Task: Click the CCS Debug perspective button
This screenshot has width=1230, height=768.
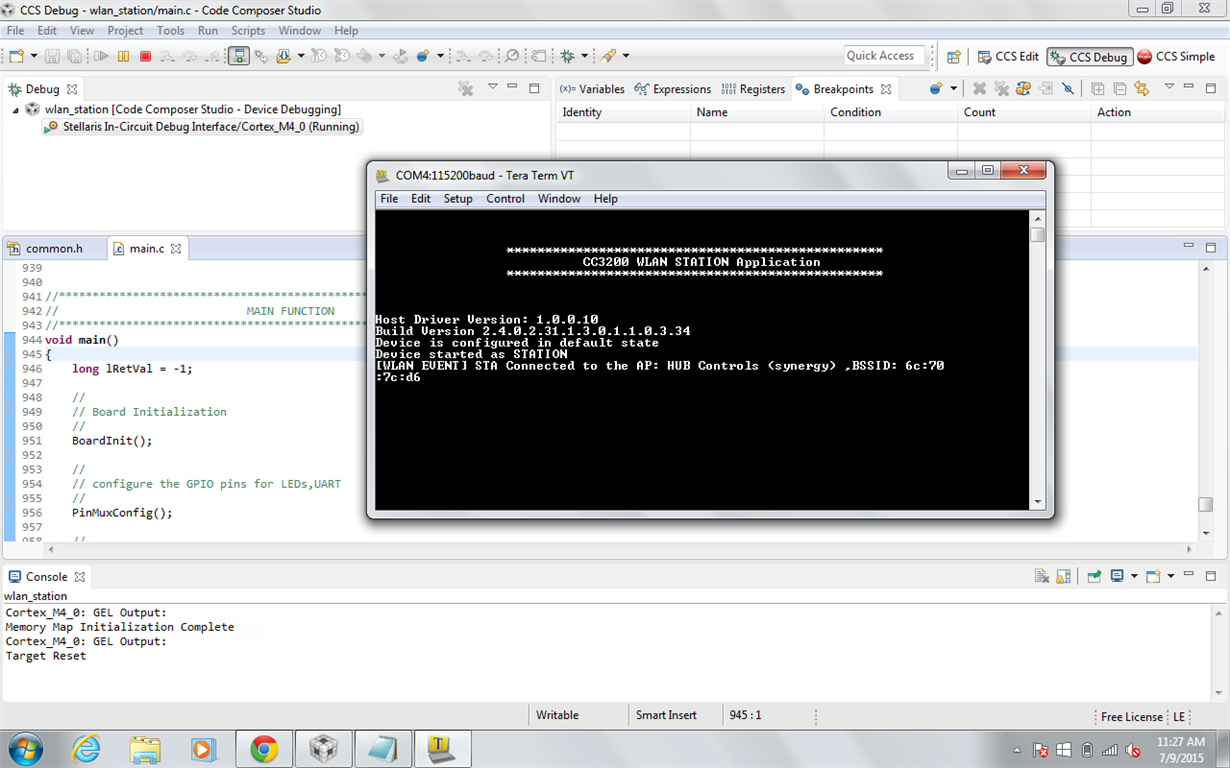Action: point(1089,57)
